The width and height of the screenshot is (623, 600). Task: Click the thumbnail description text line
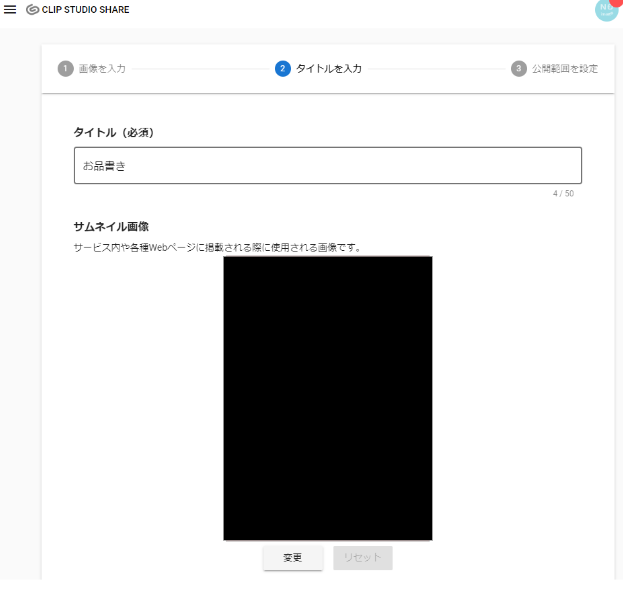point(217,247)
